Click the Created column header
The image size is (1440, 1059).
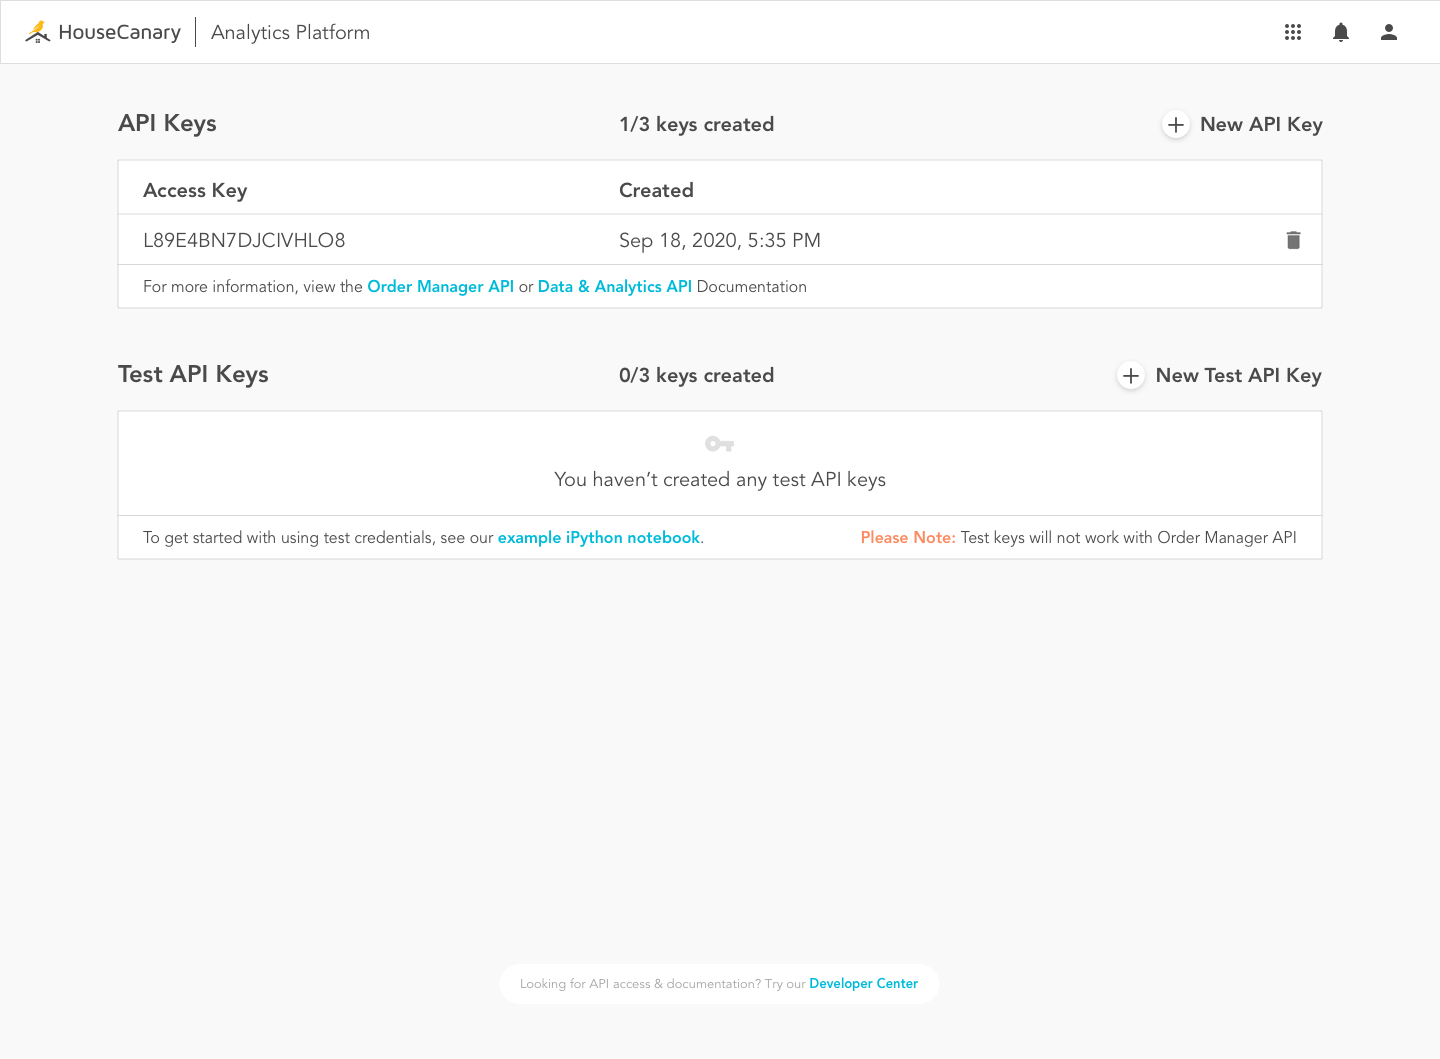coord(656,190)
